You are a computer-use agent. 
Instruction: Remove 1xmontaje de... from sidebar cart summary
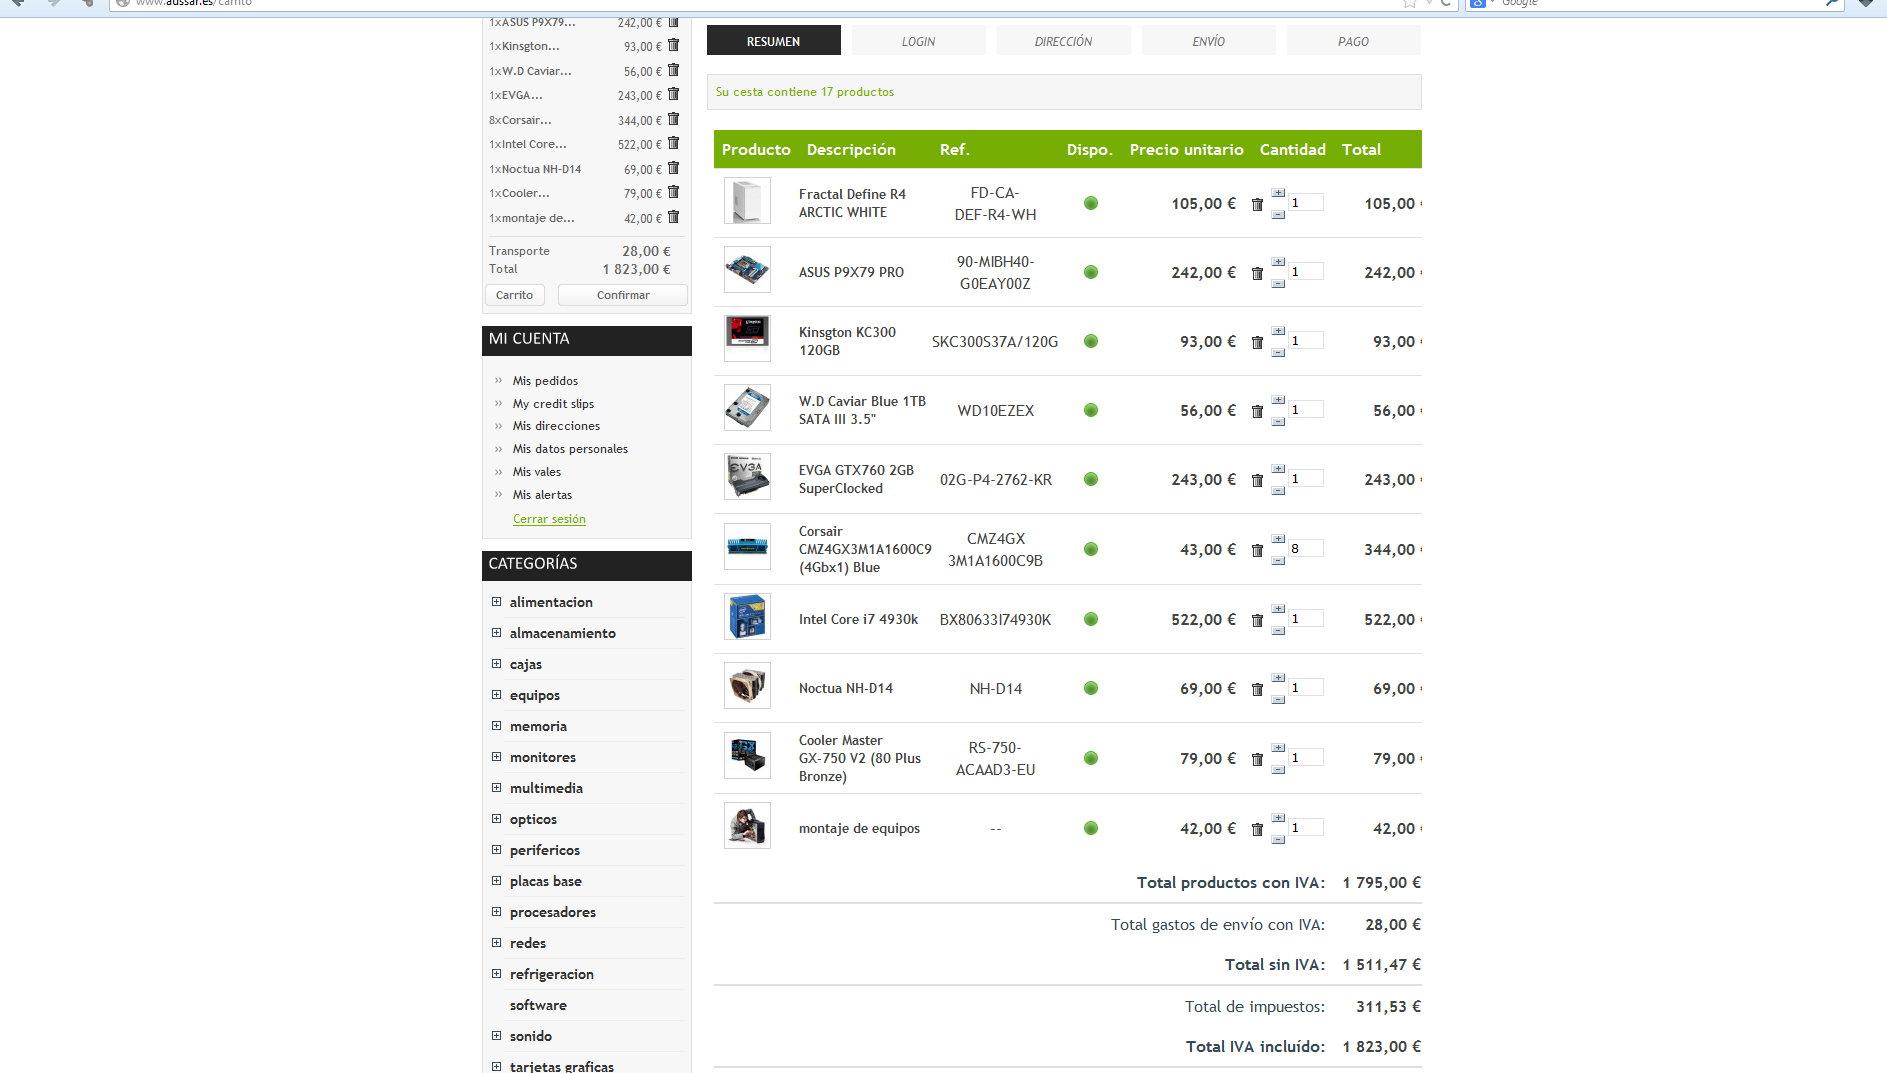pyautogui.click(x=673, y=217)
